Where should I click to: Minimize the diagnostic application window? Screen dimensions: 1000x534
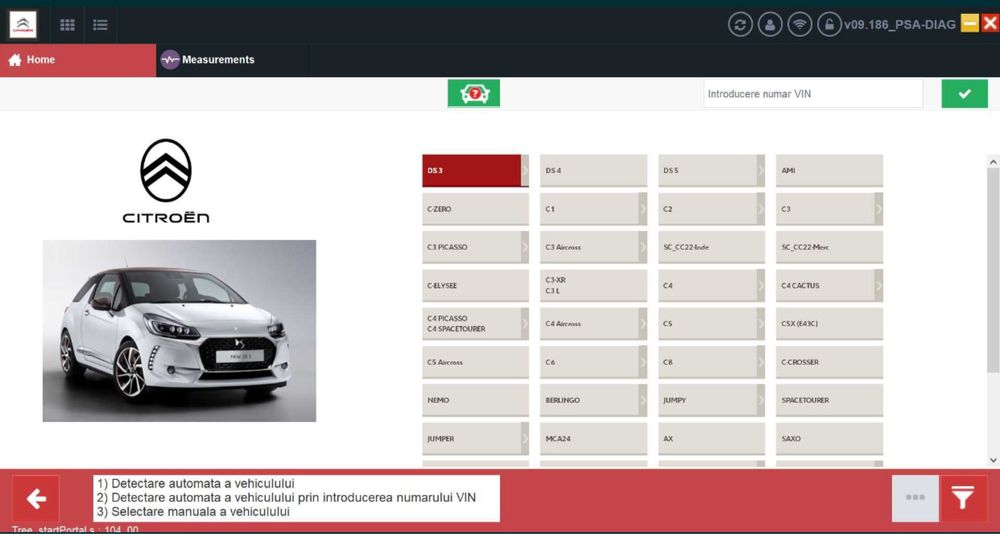click(x=970, y=24)
